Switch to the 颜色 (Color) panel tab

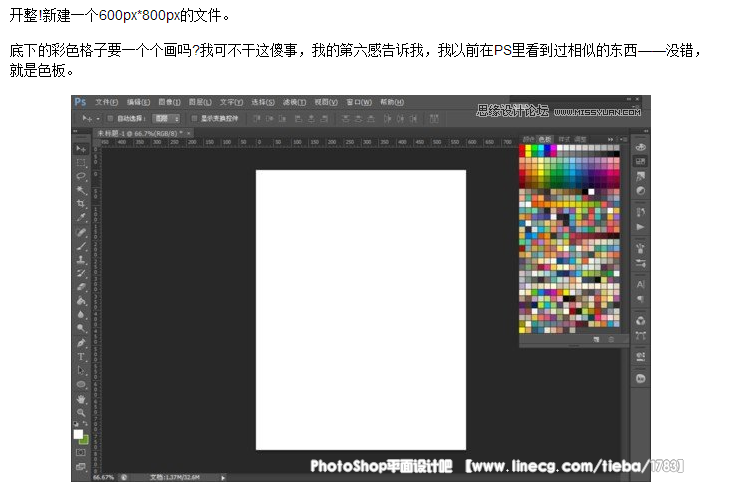528,139
